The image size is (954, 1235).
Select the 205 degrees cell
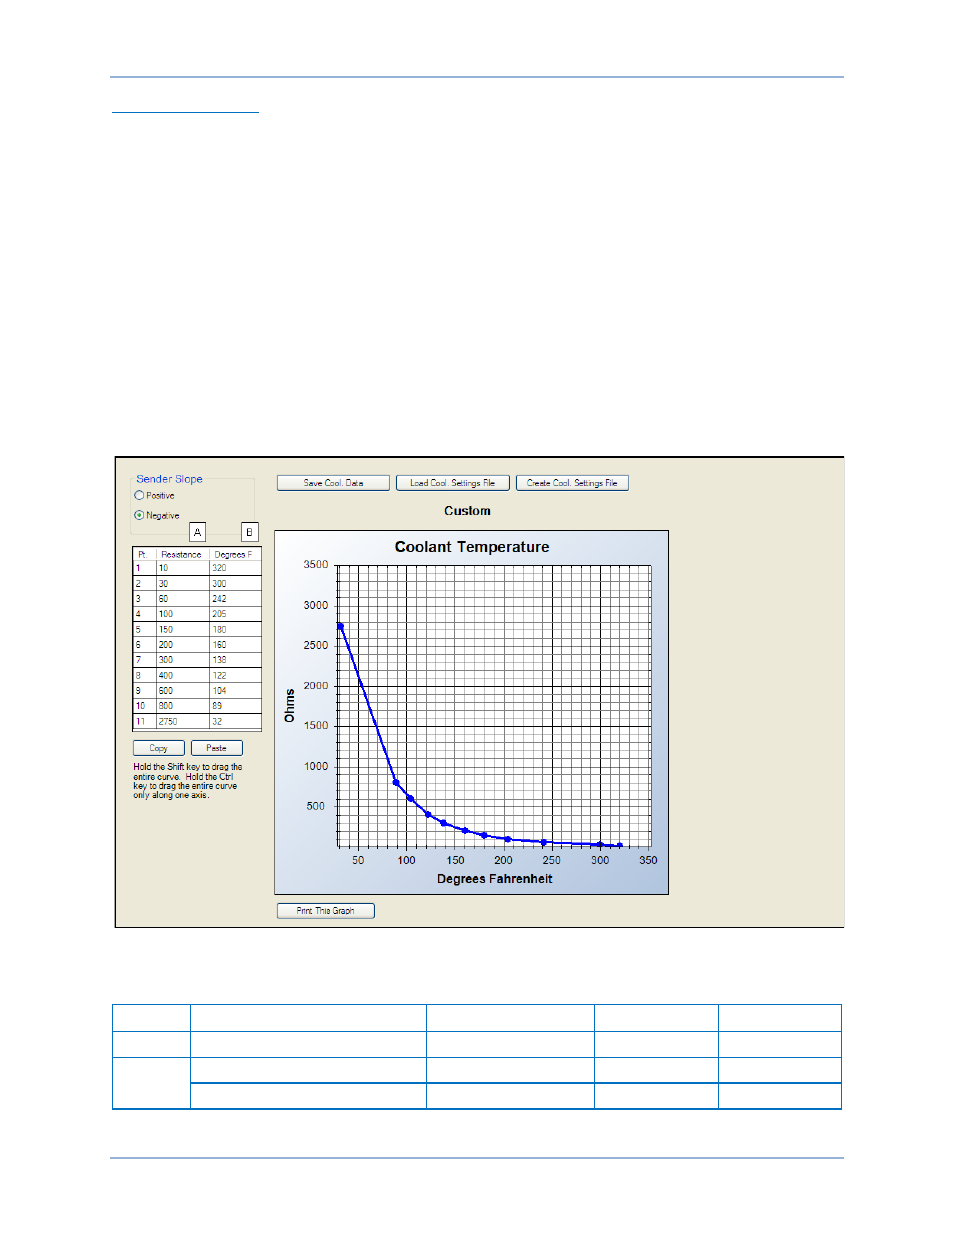[x=235, y=614]
